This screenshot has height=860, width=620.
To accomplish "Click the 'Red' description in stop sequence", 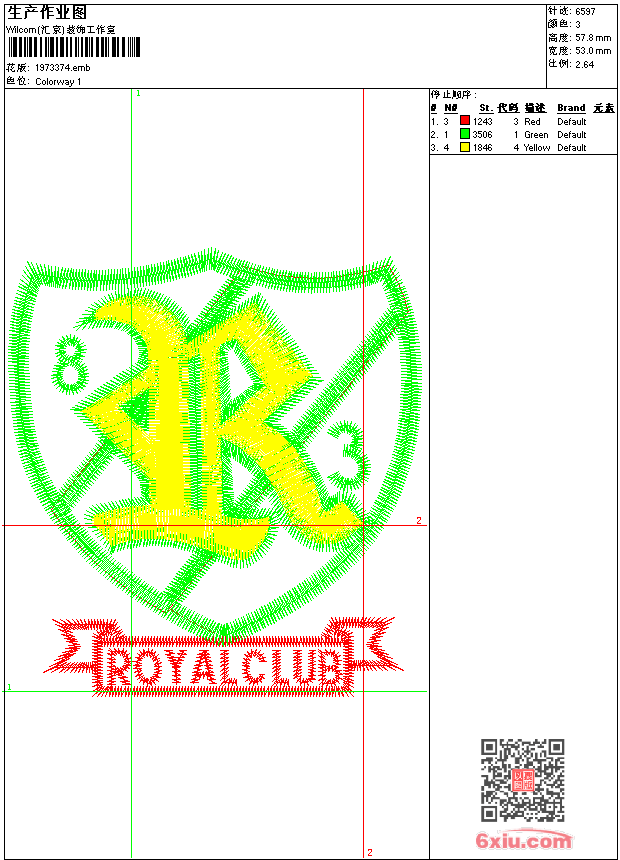I will point(532,122).
